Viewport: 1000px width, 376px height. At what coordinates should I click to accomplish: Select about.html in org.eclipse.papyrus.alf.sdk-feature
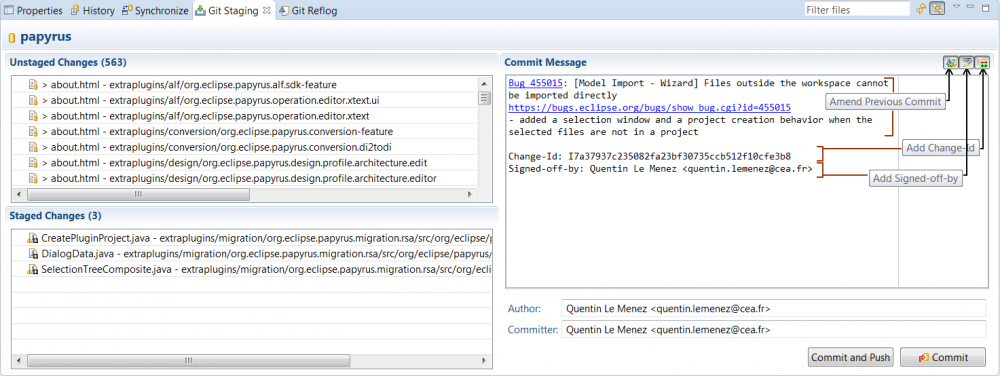[189, 84]
